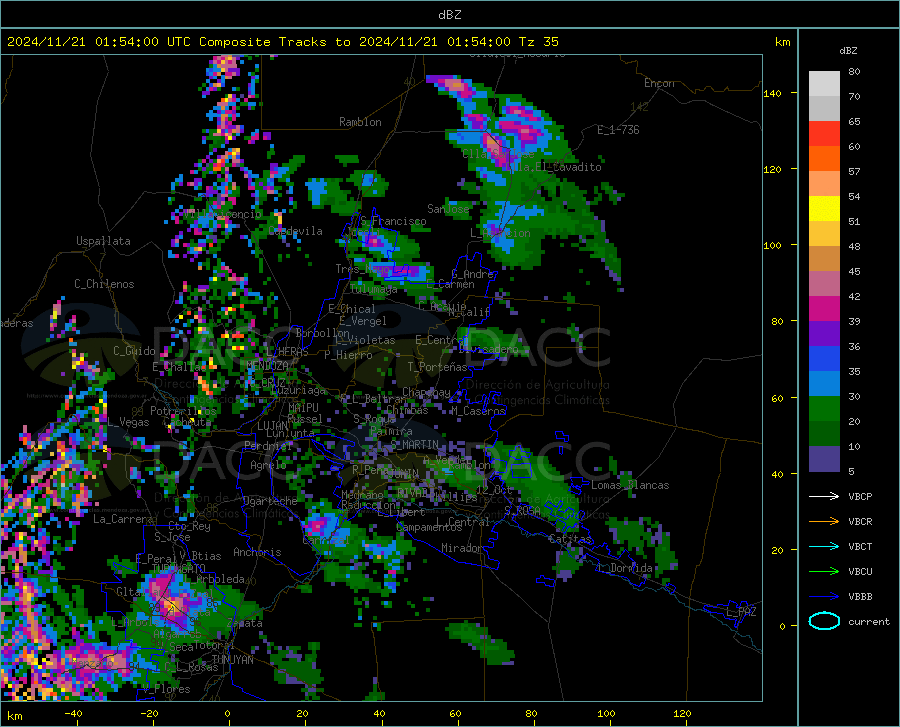Click the blue VBBB arrow in legend
This screenshot has height=727, width=900.
click(x=824, y=596)
